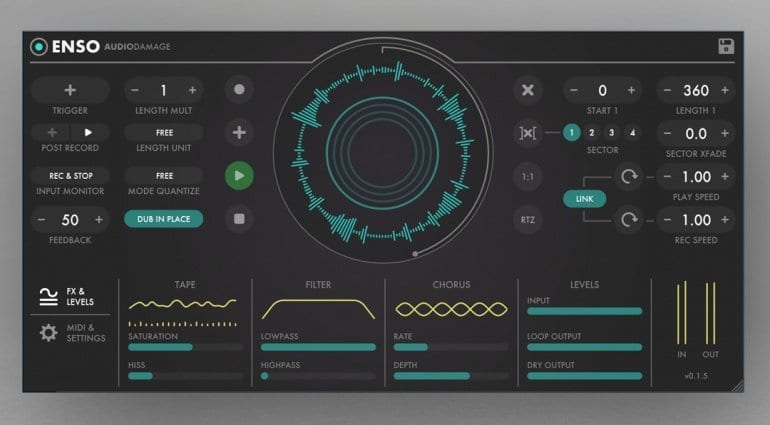This screenshot has height=425, width=770.
Task: Decrease Play Speed with minus
Action: (667, 177)
